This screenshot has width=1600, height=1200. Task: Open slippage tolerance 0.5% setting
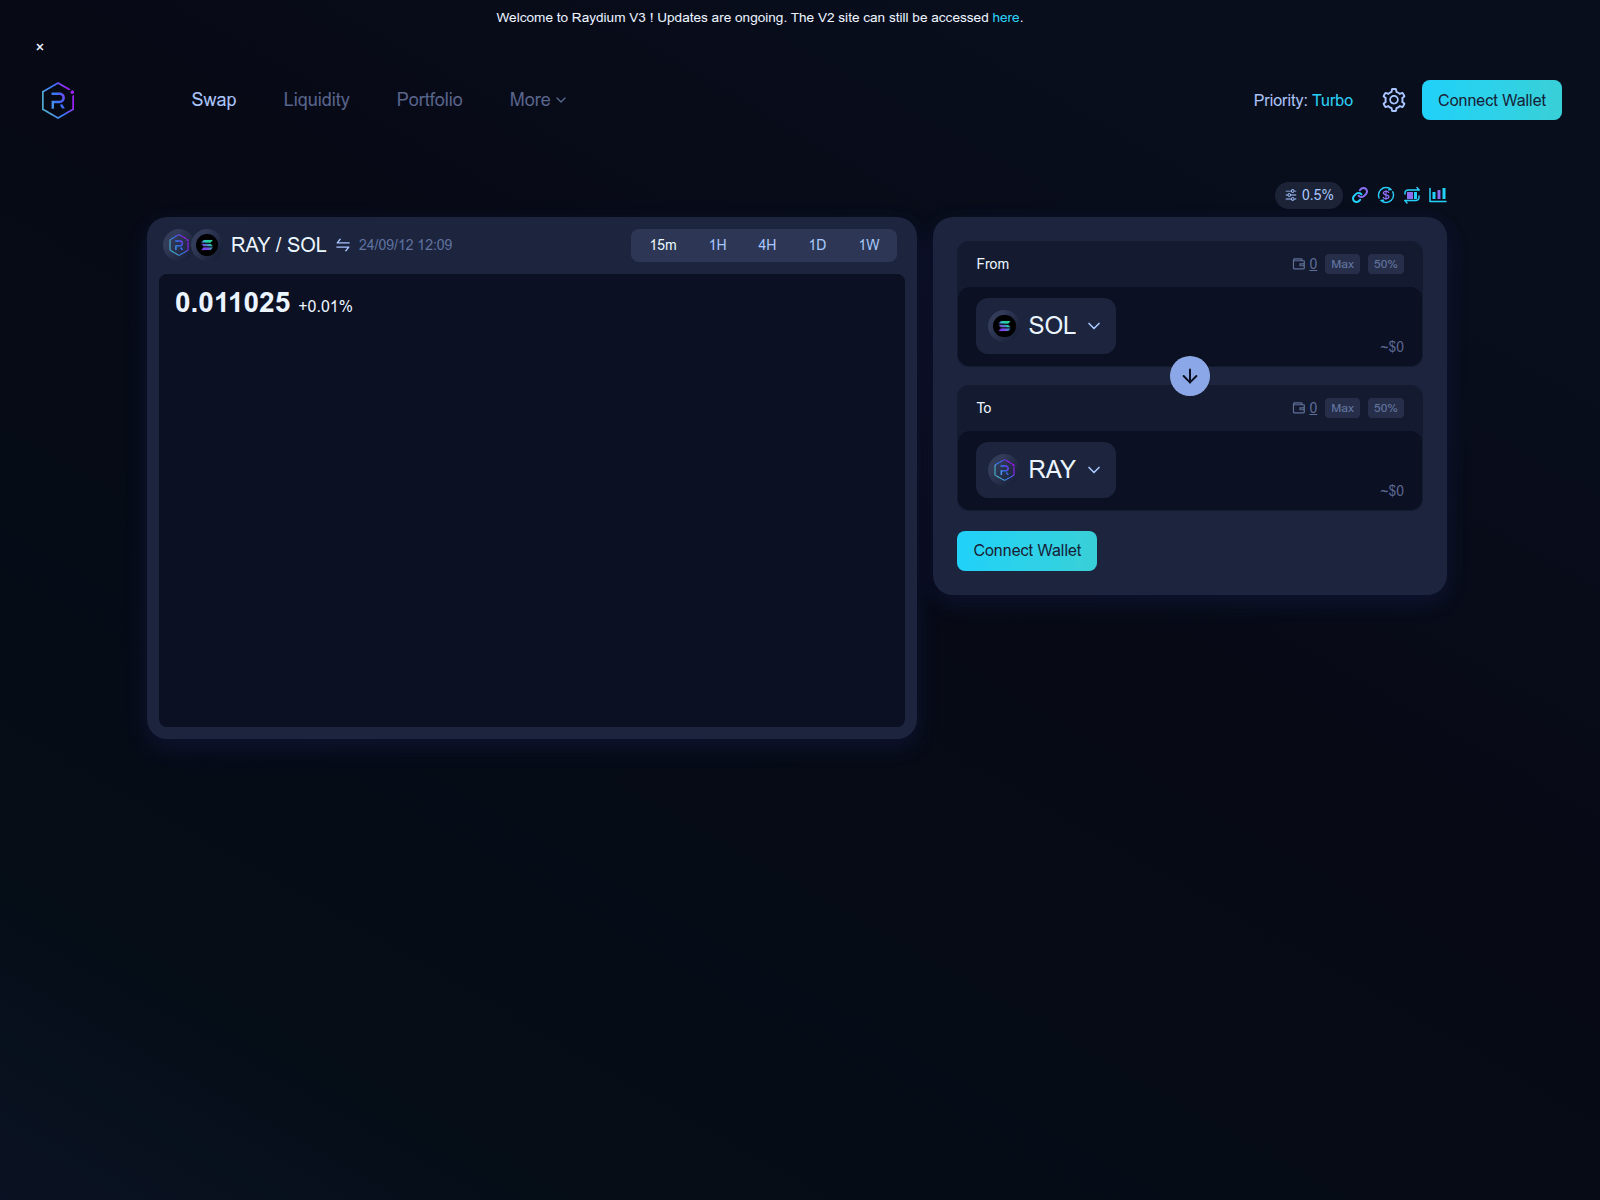1309,195
